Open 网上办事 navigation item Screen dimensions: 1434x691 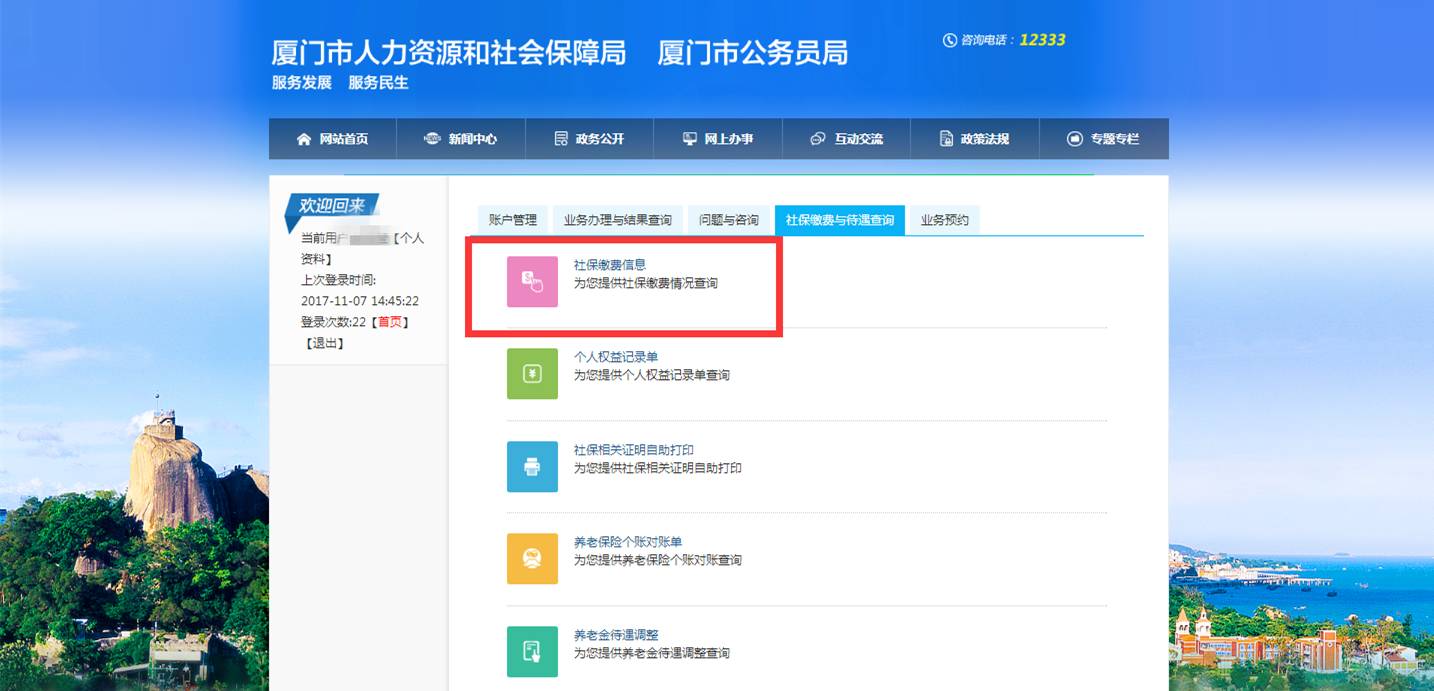coord(718,139)
